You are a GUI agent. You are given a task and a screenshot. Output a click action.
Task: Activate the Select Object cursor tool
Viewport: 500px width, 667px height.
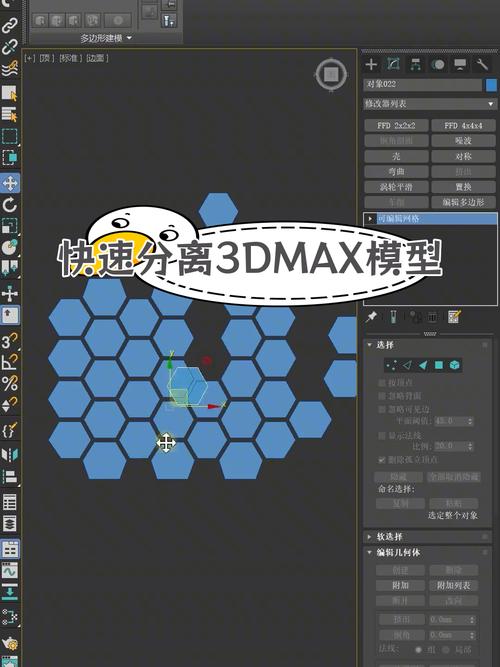(9, 92)
